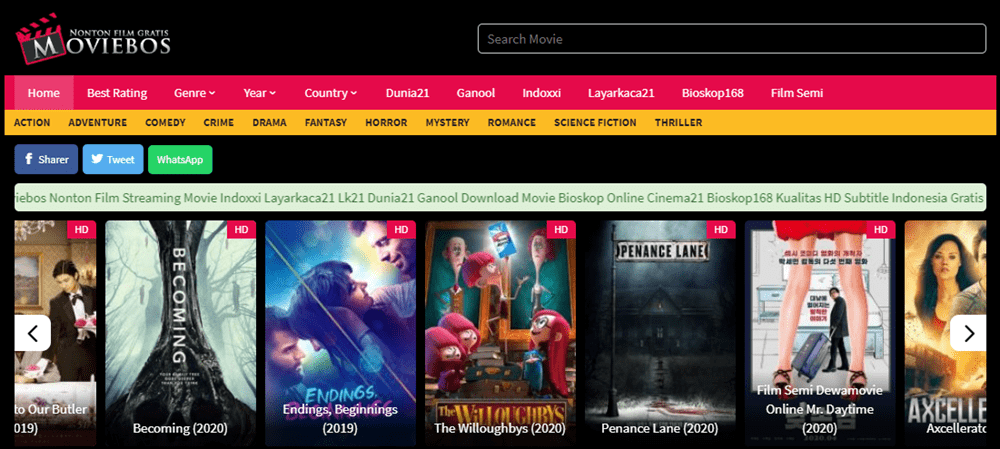This screenshot has width=1000, height=449.
Task: Click the Moviebos clapperboard logo
Action: point(93,41)
